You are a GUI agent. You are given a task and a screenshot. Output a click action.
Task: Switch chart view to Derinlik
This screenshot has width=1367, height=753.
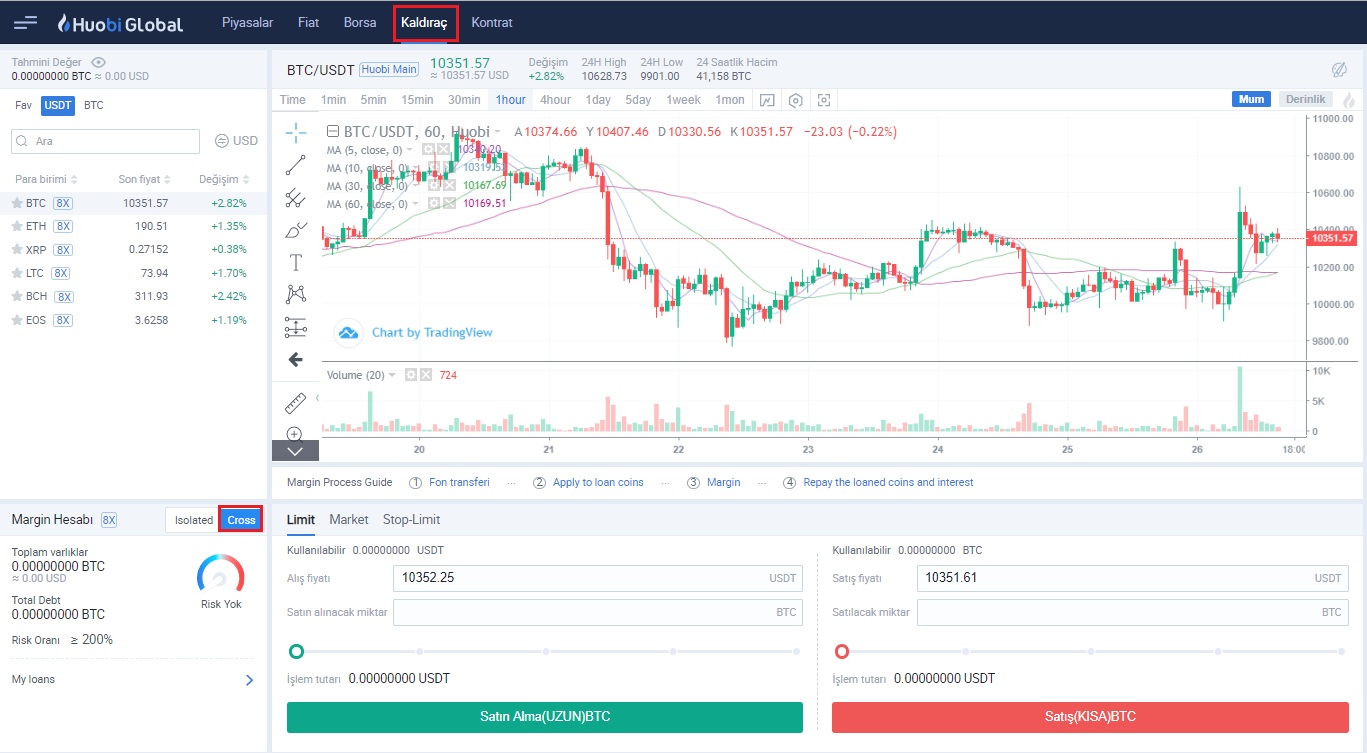click(x=1305, y=99)
